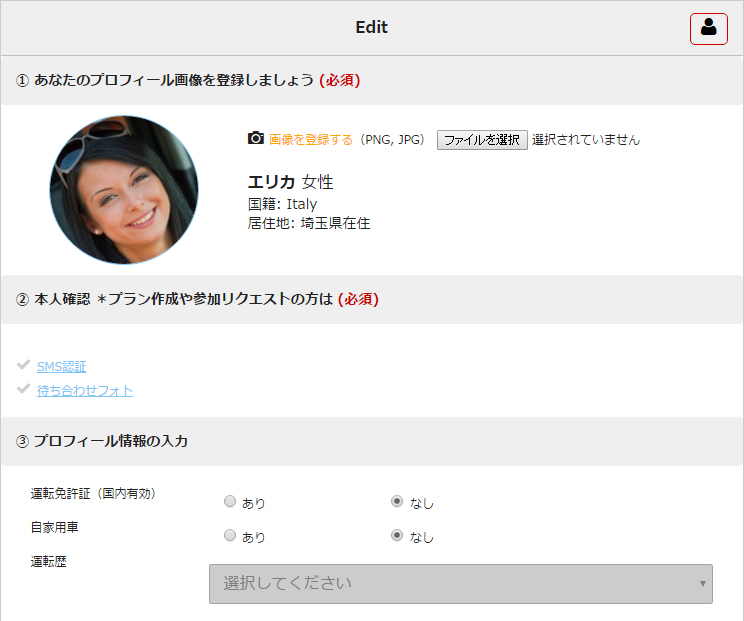744x621 pixels.
Task: Select なし for 自家用車
Action: click(x=397, y=536)
